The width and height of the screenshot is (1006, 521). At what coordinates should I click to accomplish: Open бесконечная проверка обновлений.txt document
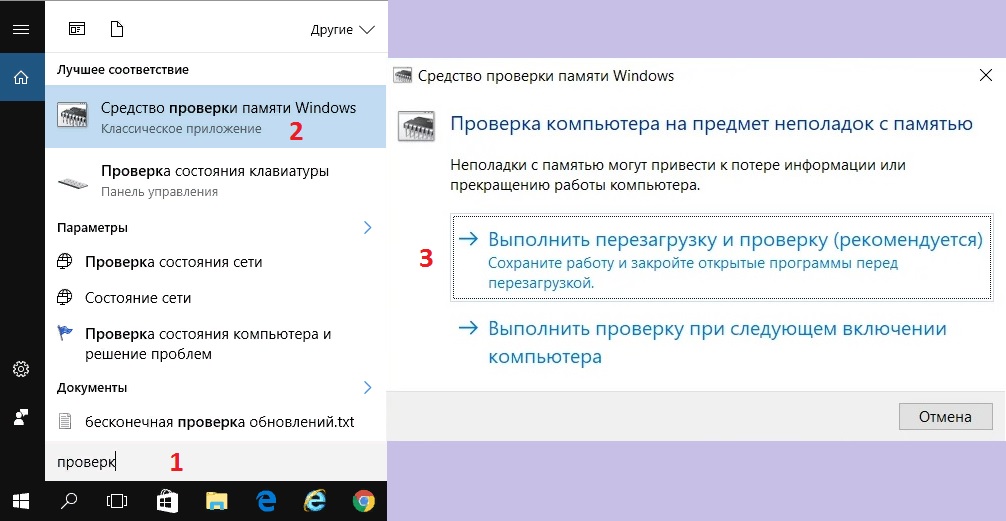tap(216, 422)
